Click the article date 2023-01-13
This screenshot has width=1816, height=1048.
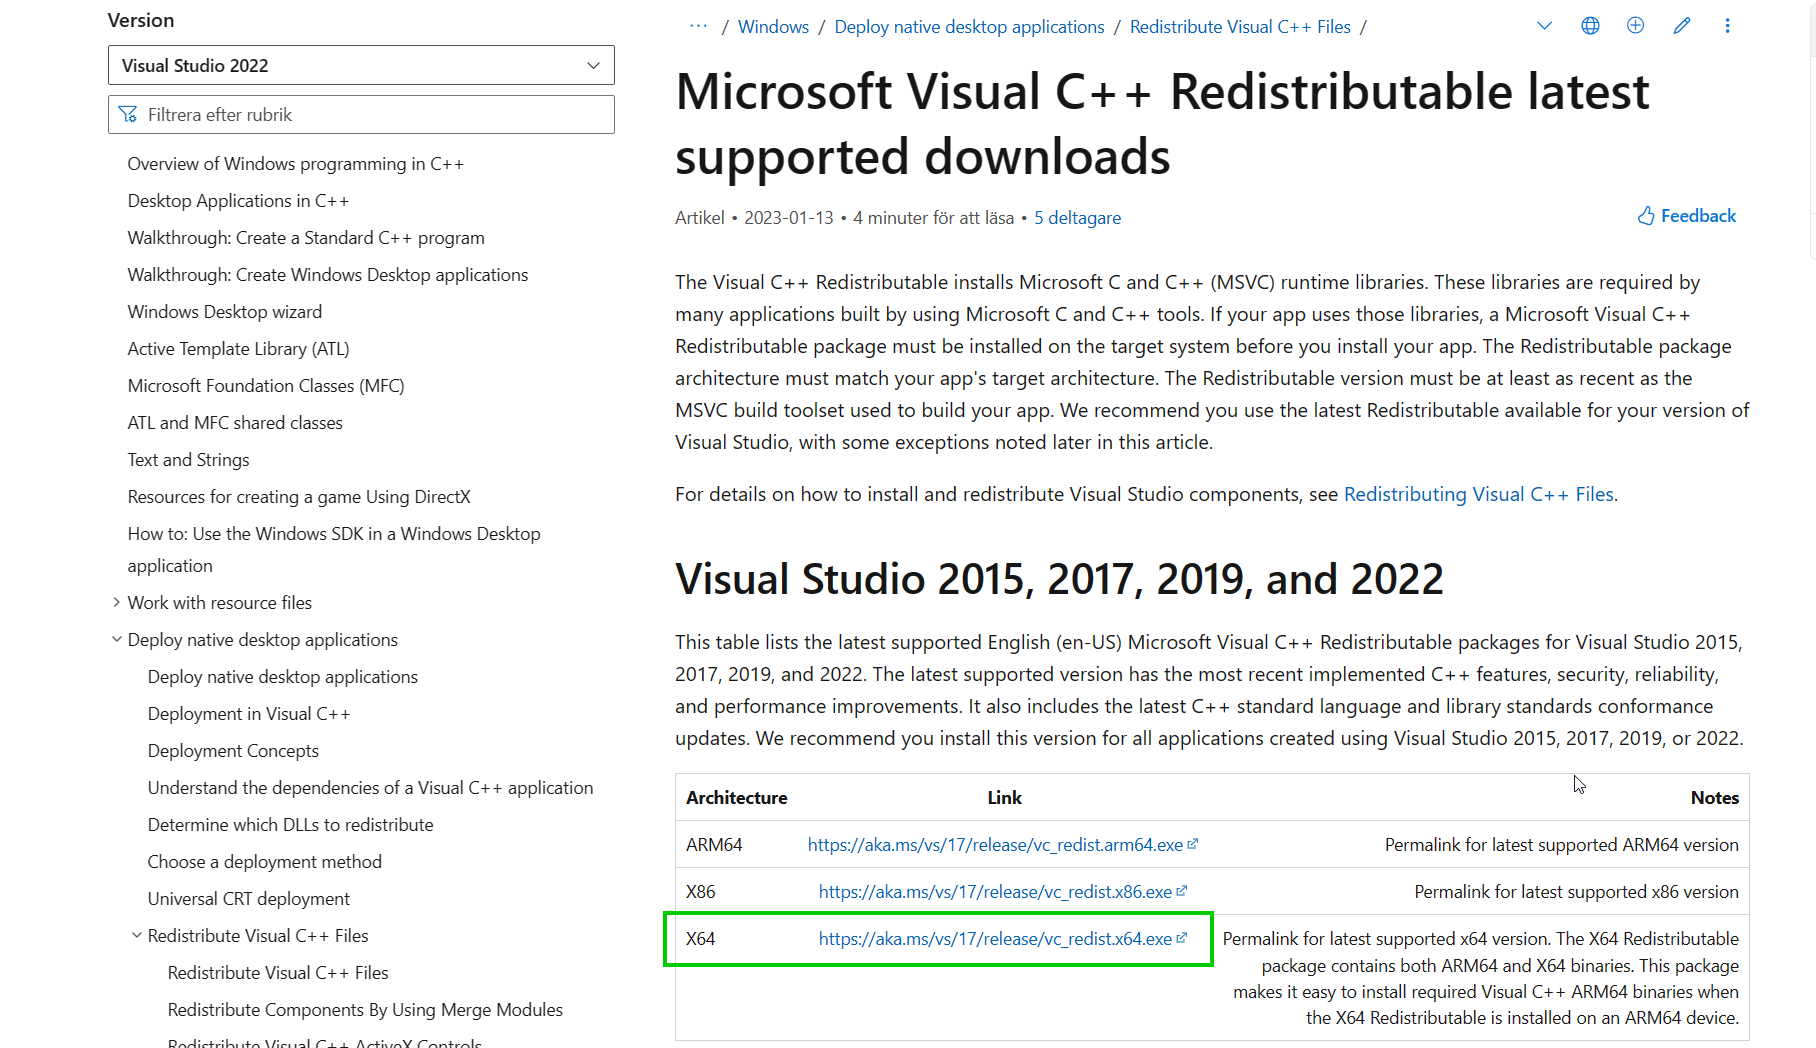pyautogui.click(x=788, y=218)
